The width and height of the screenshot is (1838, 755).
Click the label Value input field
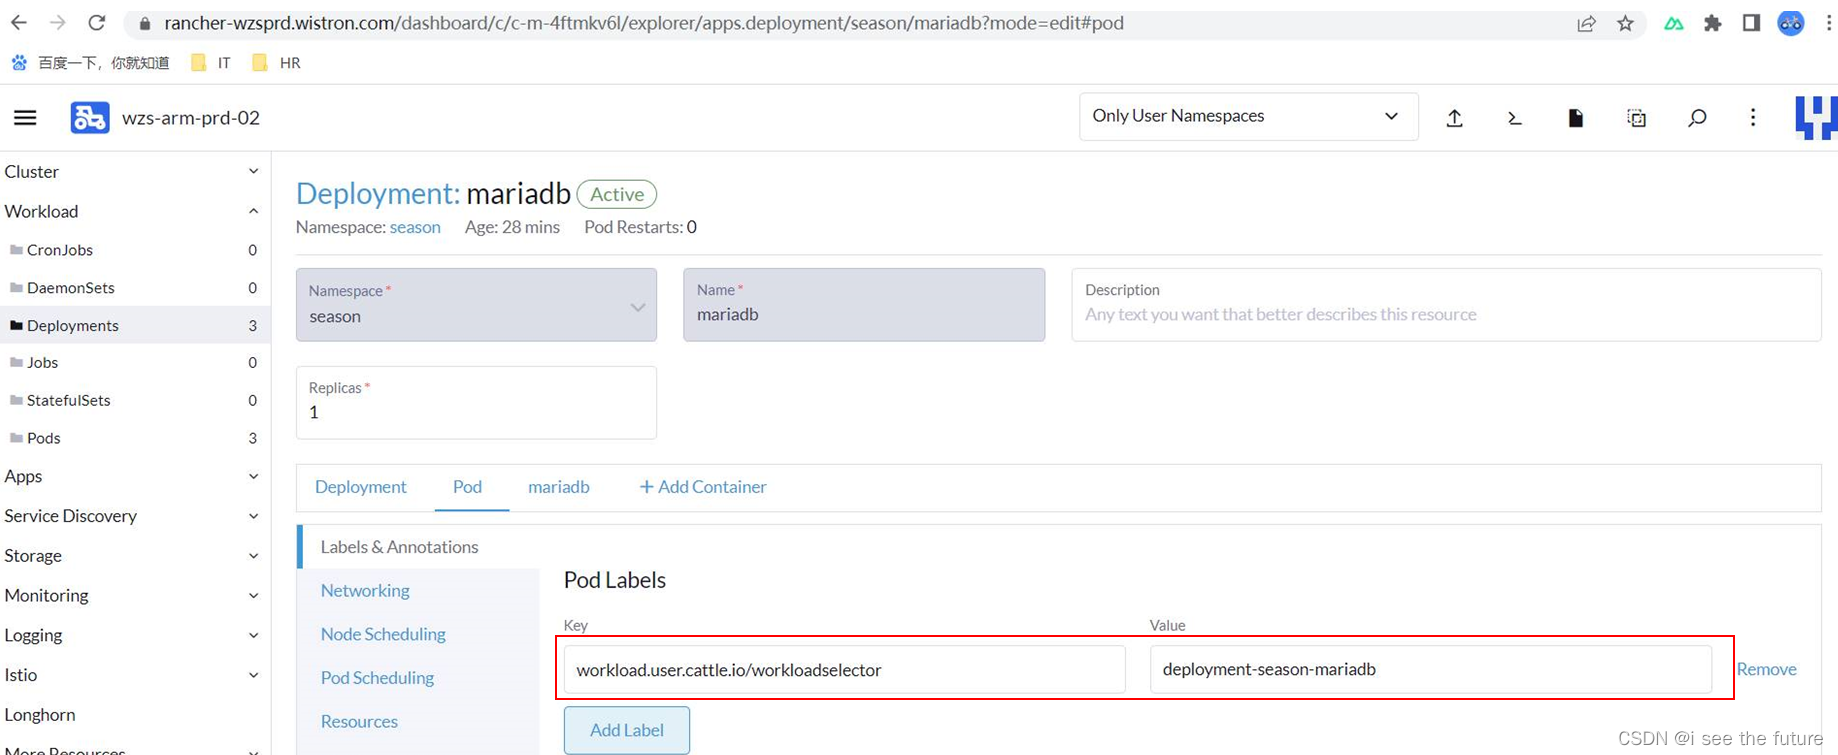click(1431, 669)
